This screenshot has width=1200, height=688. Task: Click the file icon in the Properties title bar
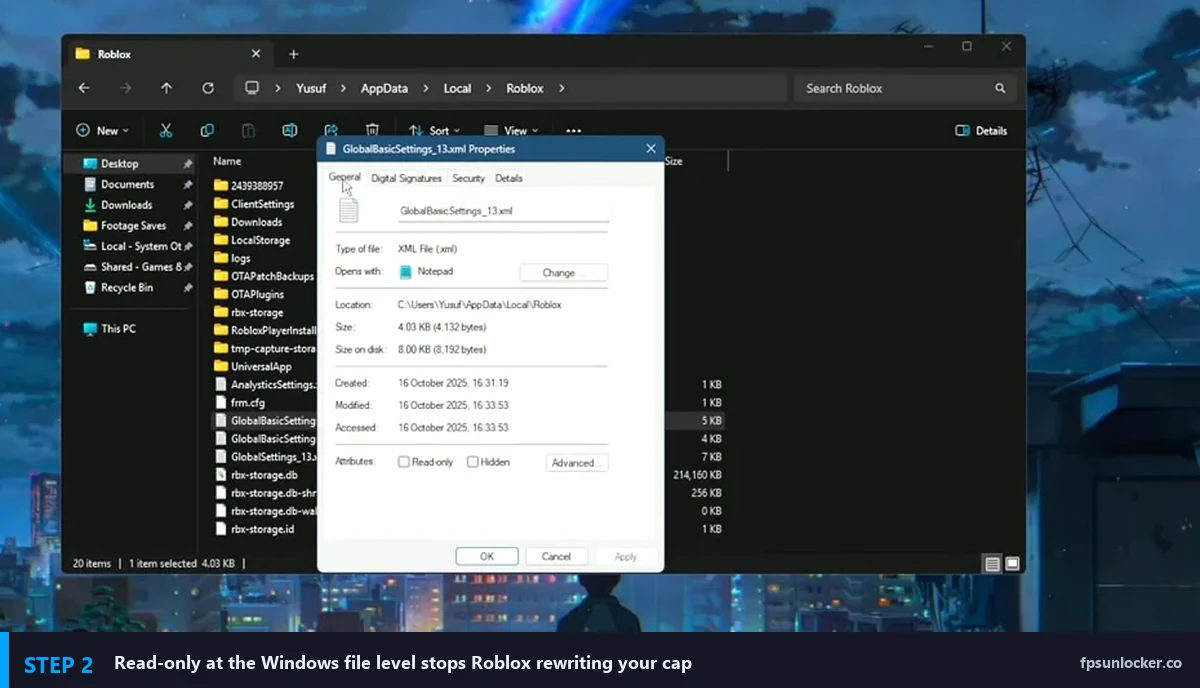point(331,149)
